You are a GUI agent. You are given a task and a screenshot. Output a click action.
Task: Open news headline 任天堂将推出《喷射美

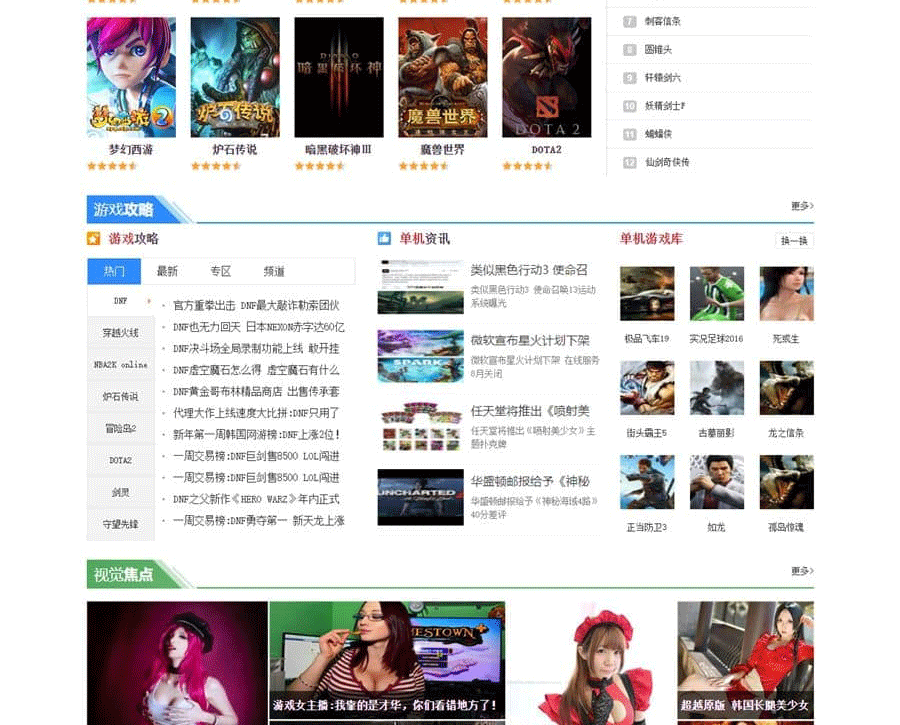point(530,411)
